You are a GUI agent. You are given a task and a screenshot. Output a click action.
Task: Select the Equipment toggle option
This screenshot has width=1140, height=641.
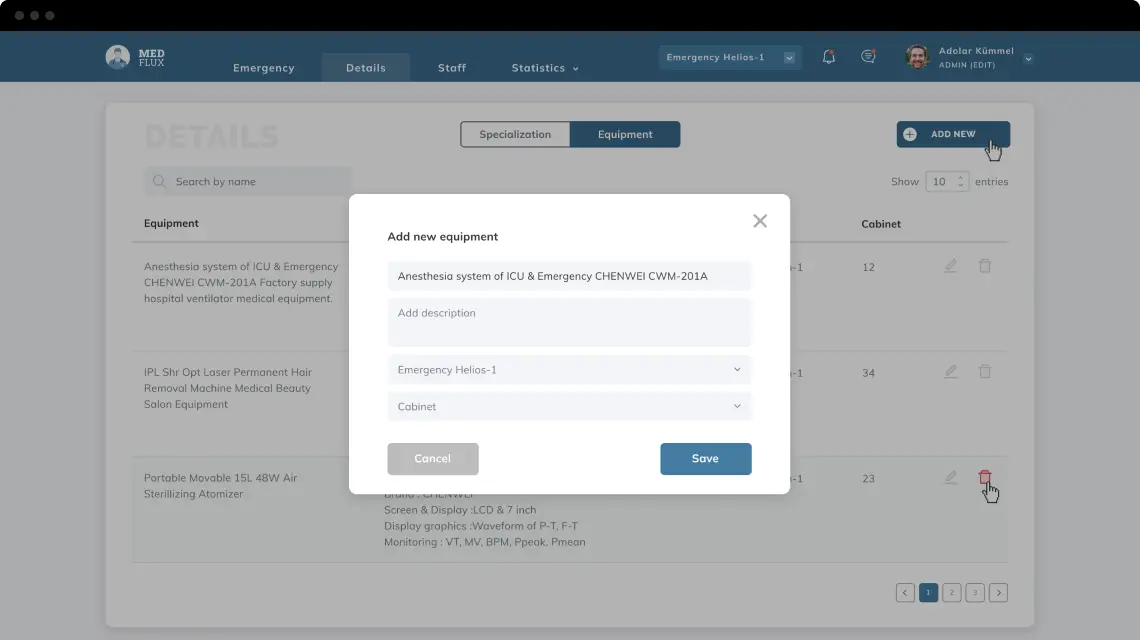coord(625,135)
